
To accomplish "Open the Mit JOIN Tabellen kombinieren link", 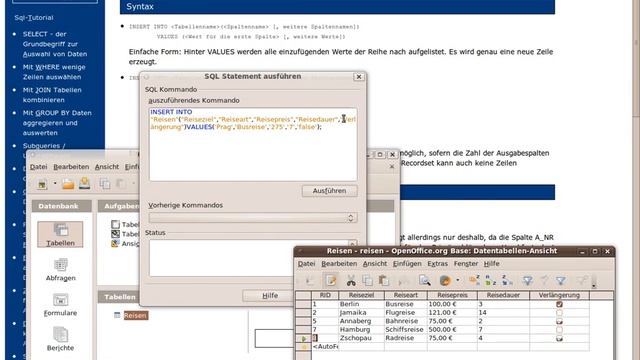I will coord(52,95).
